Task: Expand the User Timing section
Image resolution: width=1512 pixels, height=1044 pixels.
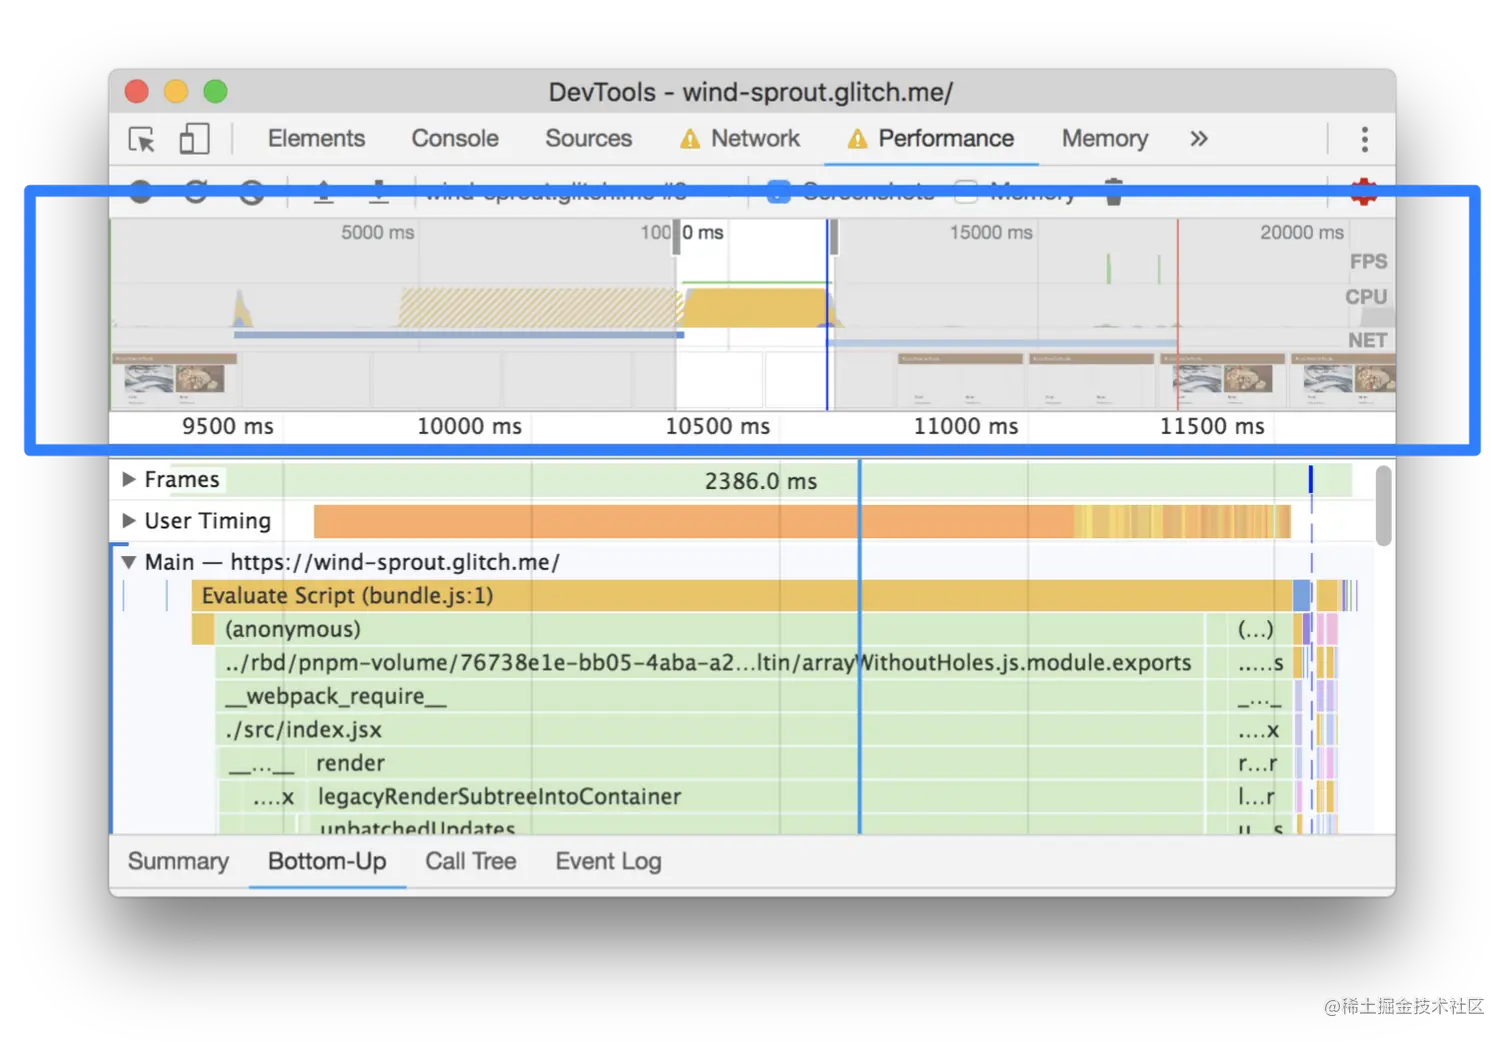Action: 129,521
